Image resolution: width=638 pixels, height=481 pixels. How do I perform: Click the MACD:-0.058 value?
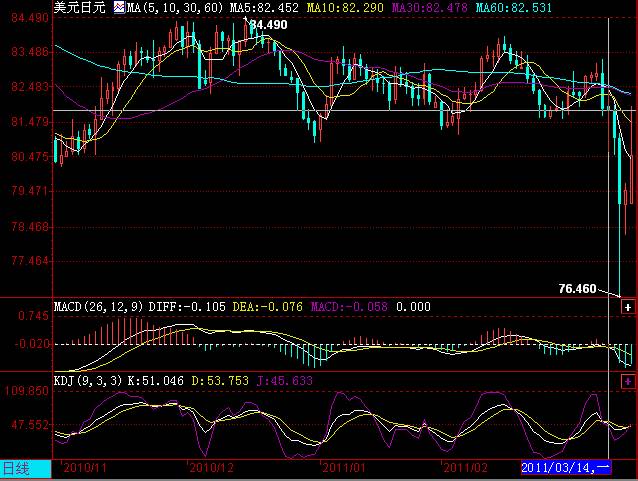click(x=349, y=306)
